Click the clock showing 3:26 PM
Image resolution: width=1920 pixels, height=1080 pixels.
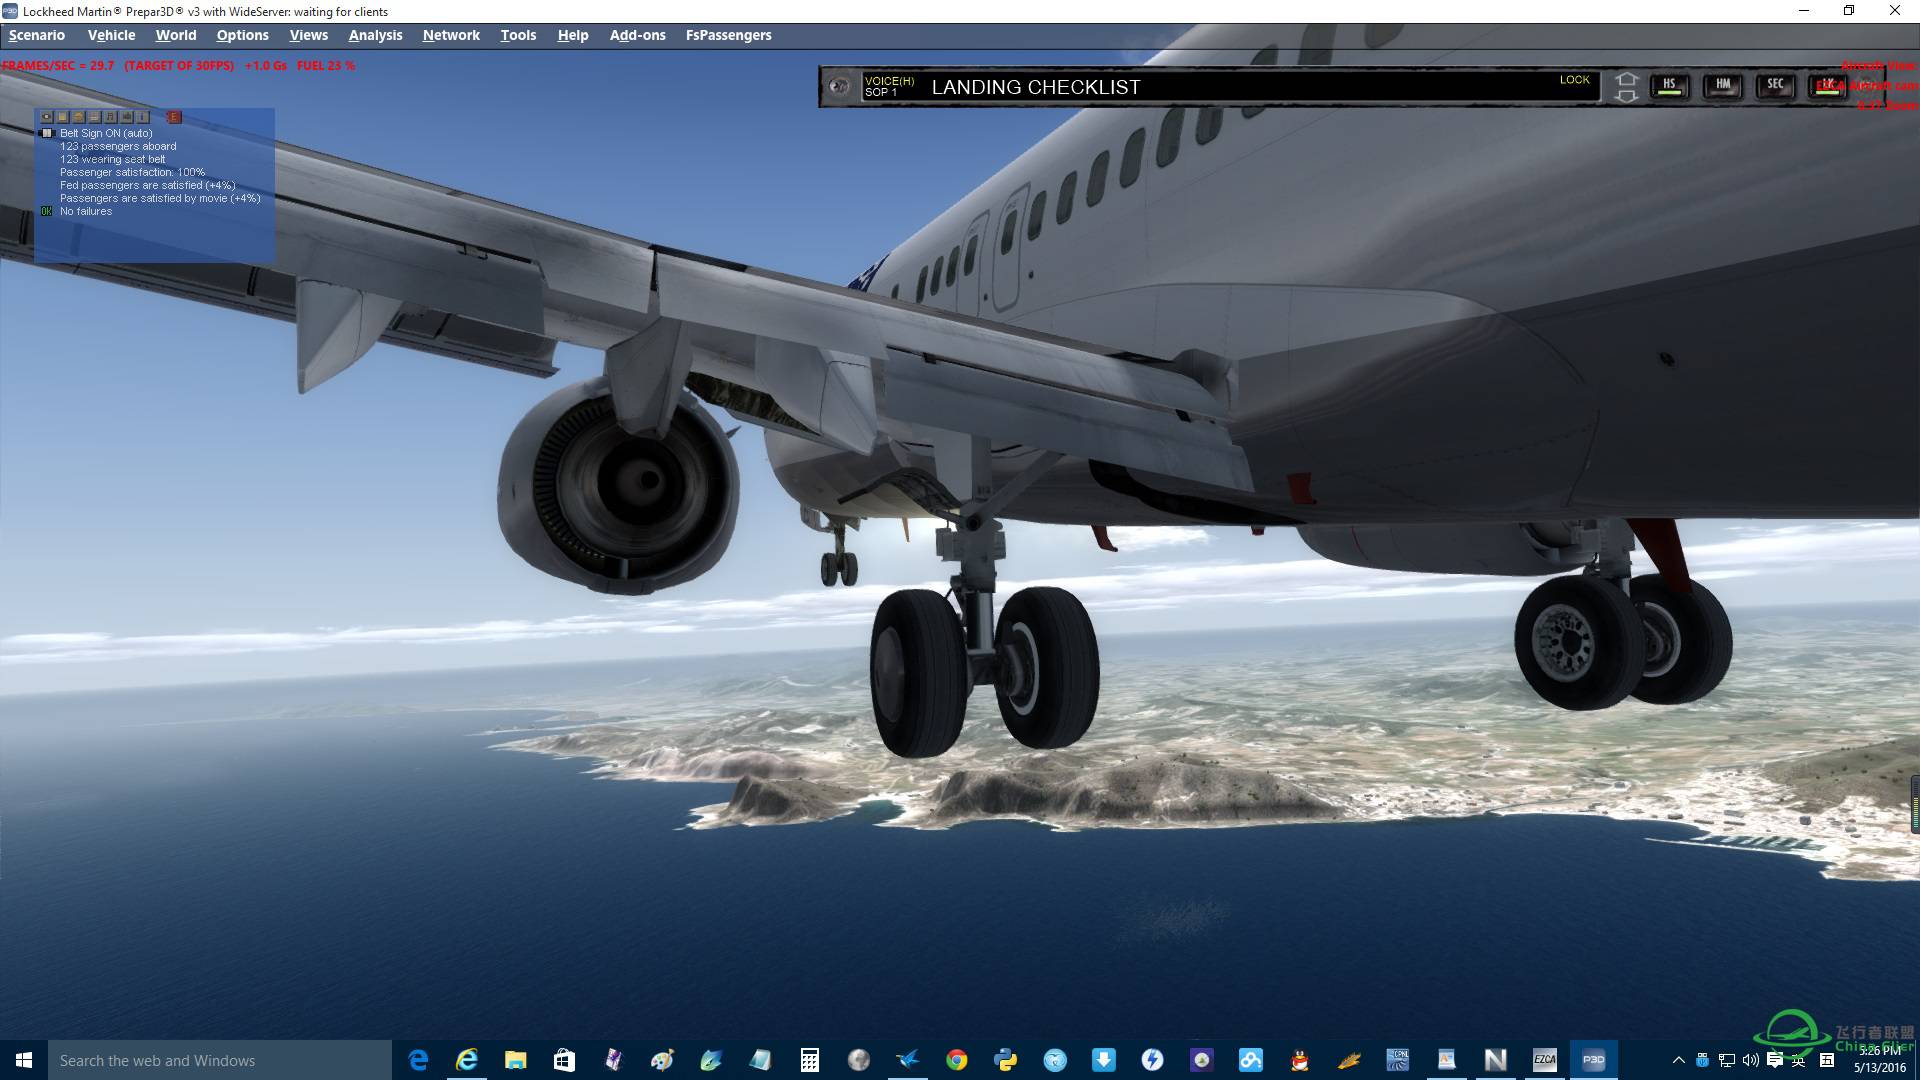(x=1880, y=1060)
